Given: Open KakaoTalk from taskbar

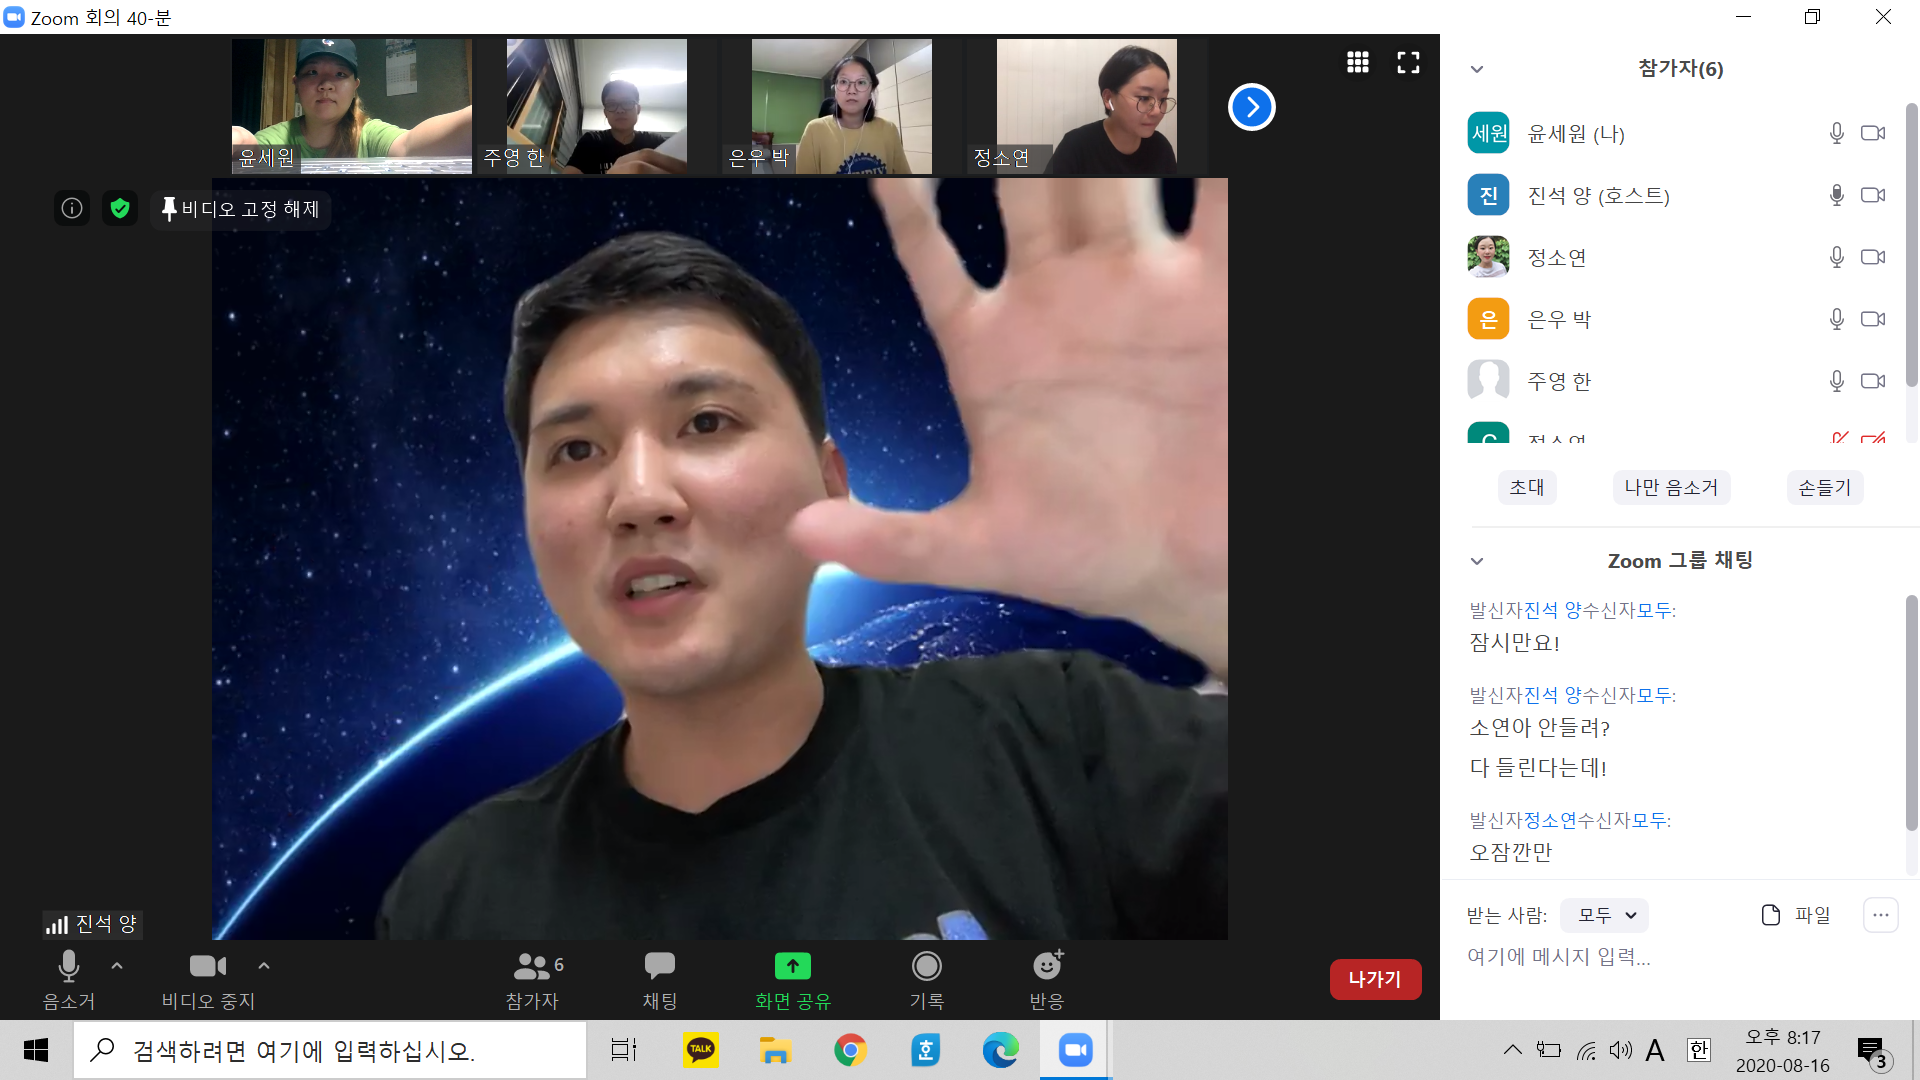Looking at the screenshot, I should pyautogui.click(x=701, y=1050).
